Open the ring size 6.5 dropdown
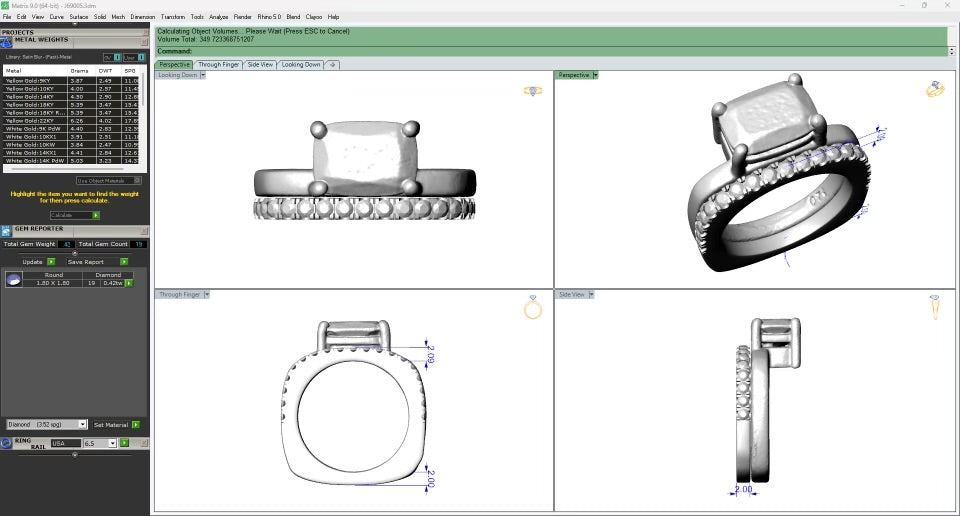960x516 pixels. (112, 442)
